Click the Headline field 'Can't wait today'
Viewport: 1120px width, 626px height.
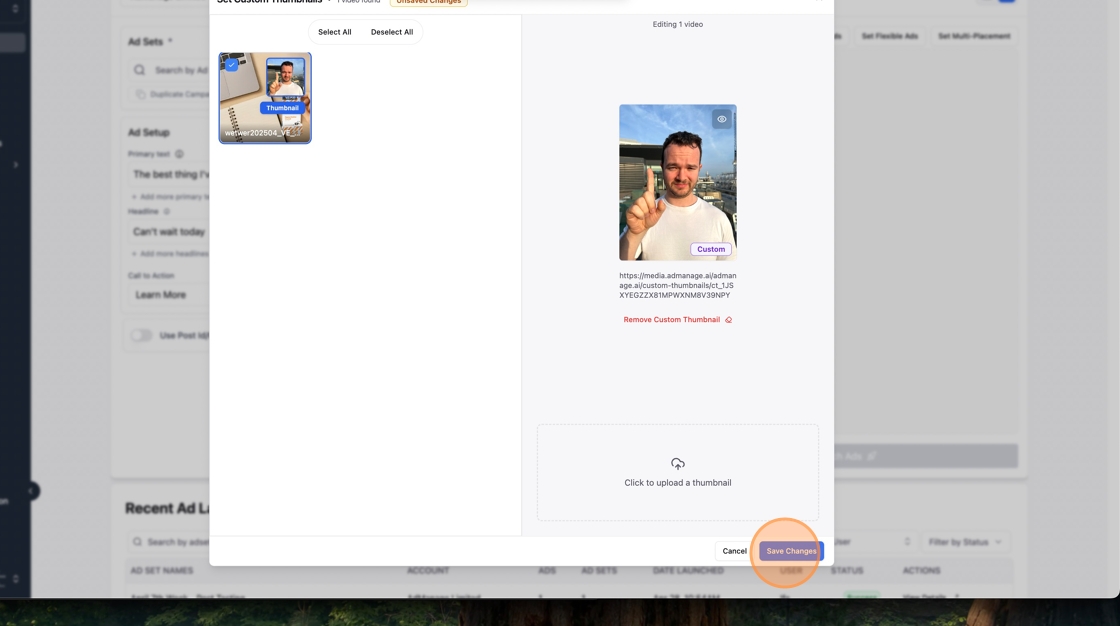click(x=168, y=232)
